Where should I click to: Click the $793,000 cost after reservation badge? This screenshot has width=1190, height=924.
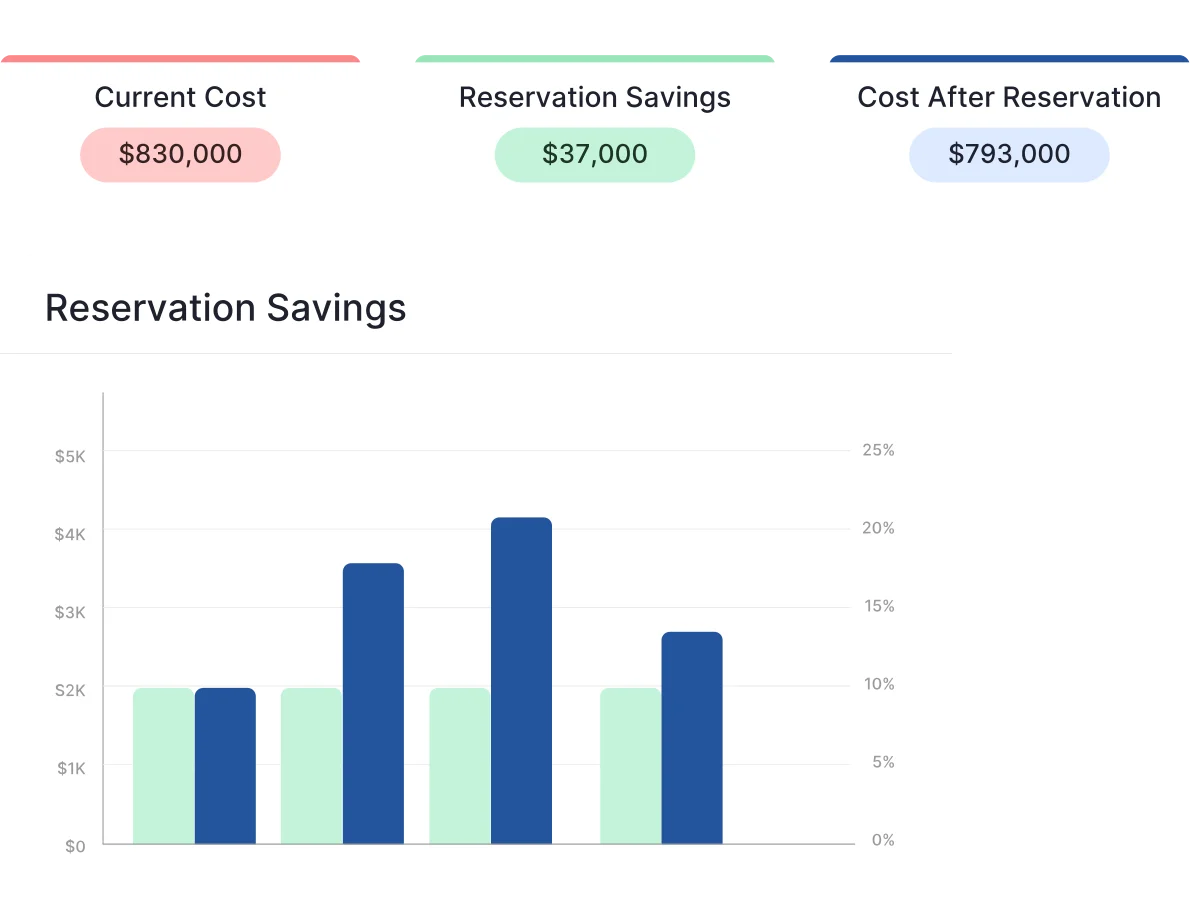click(x=1008, y=154)
